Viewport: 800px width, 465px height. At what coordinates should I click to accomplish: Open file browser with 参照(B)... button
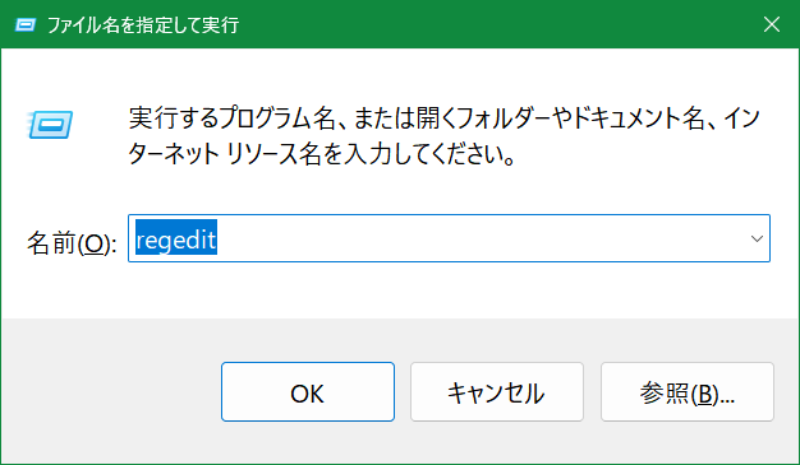coord(686,392)
